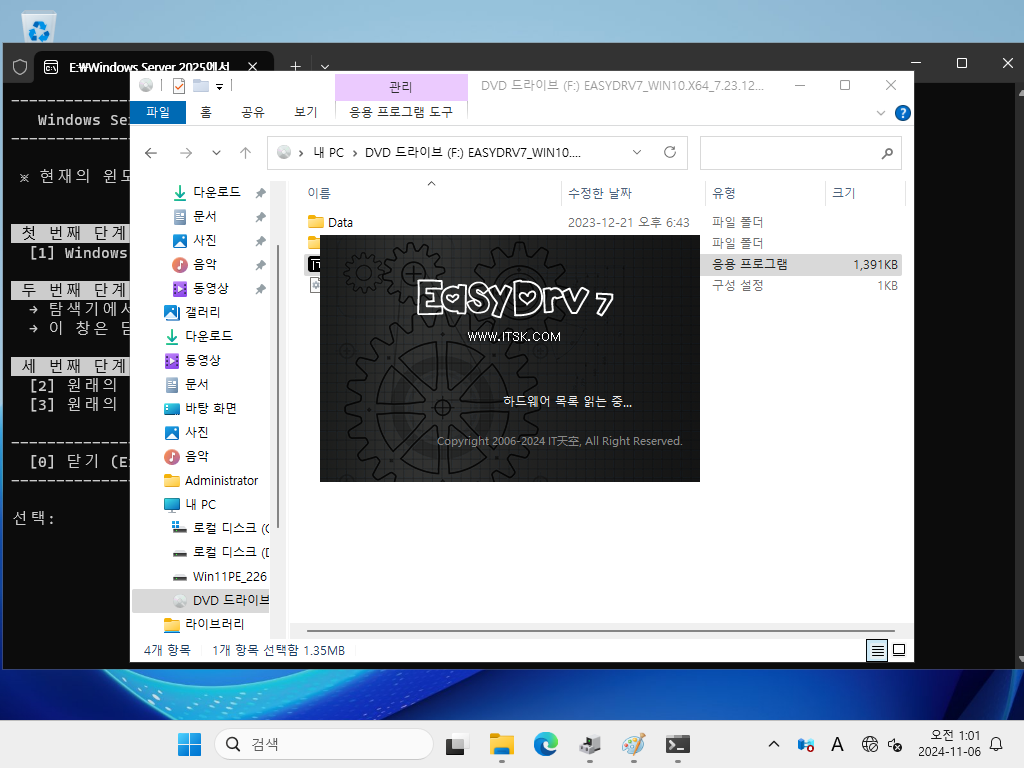Screen dimensions: 1024x768
Task: Click the 구성 설정 type cell
Action: tap(737, 285)
